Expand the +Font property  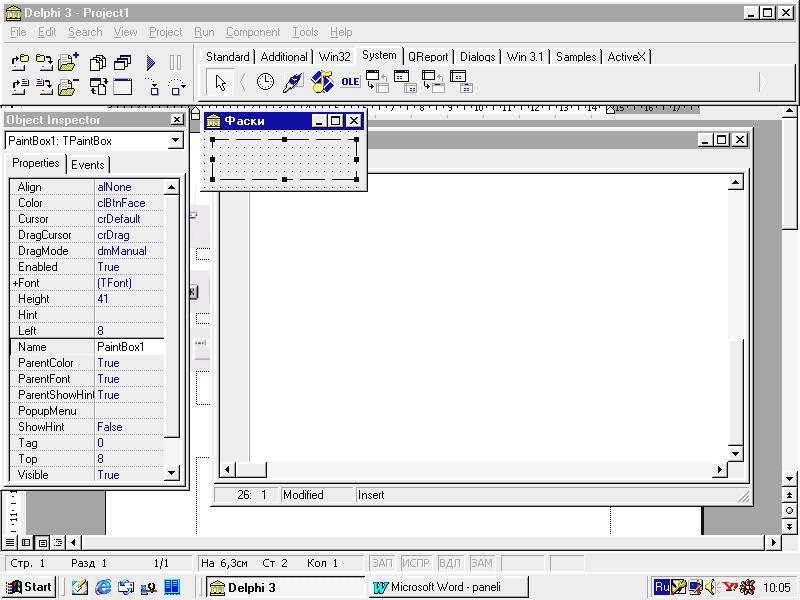coord(15,283)
